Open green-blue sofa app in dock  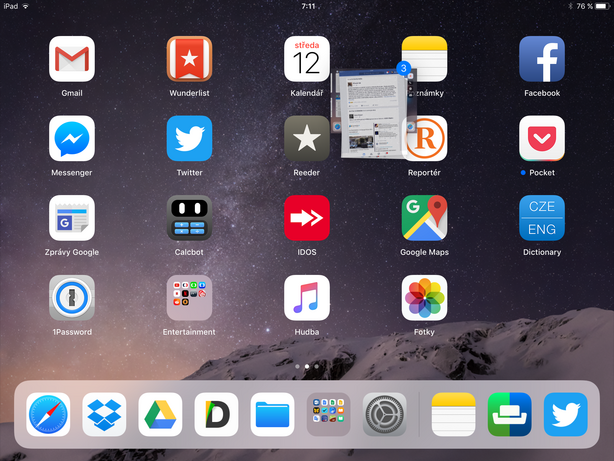509,414
